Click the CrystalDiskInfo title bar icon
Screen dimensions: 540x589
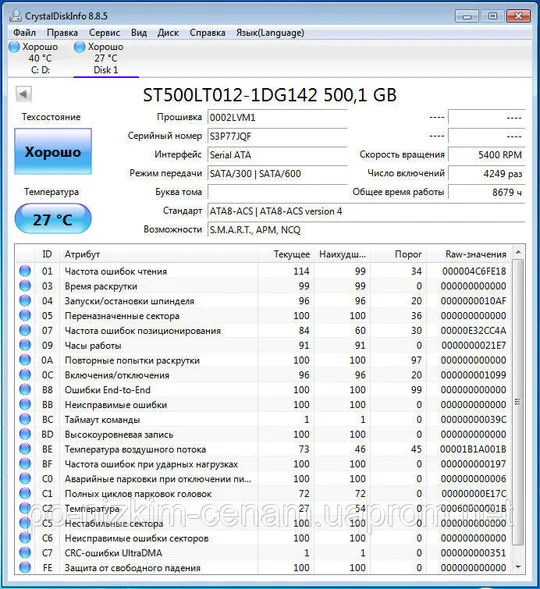coord(15,16)
